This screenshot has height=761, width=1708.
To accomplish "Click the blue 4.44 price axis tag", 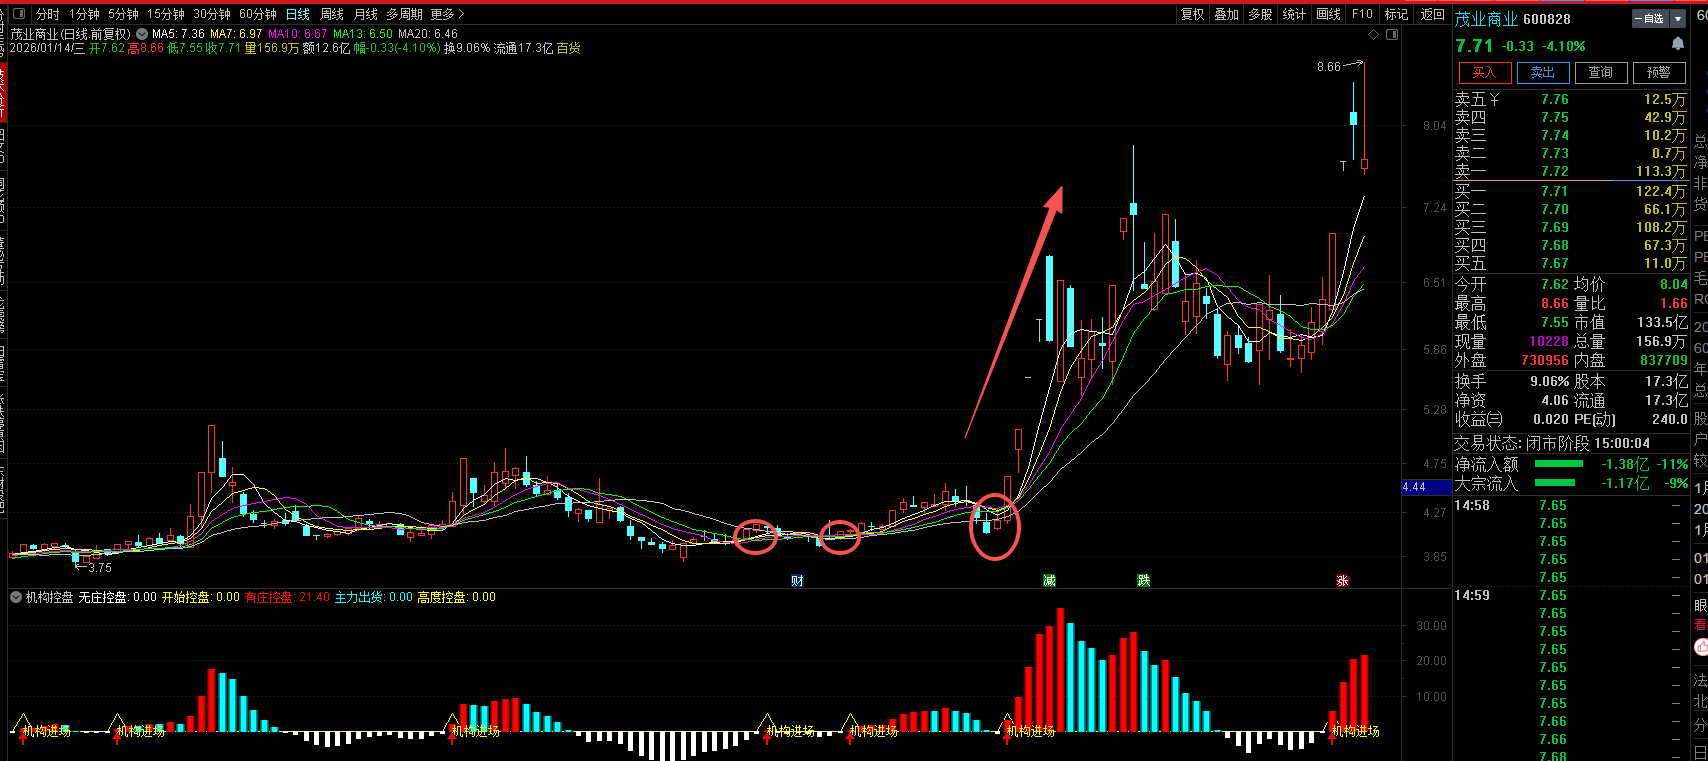I will (1425, 487).
